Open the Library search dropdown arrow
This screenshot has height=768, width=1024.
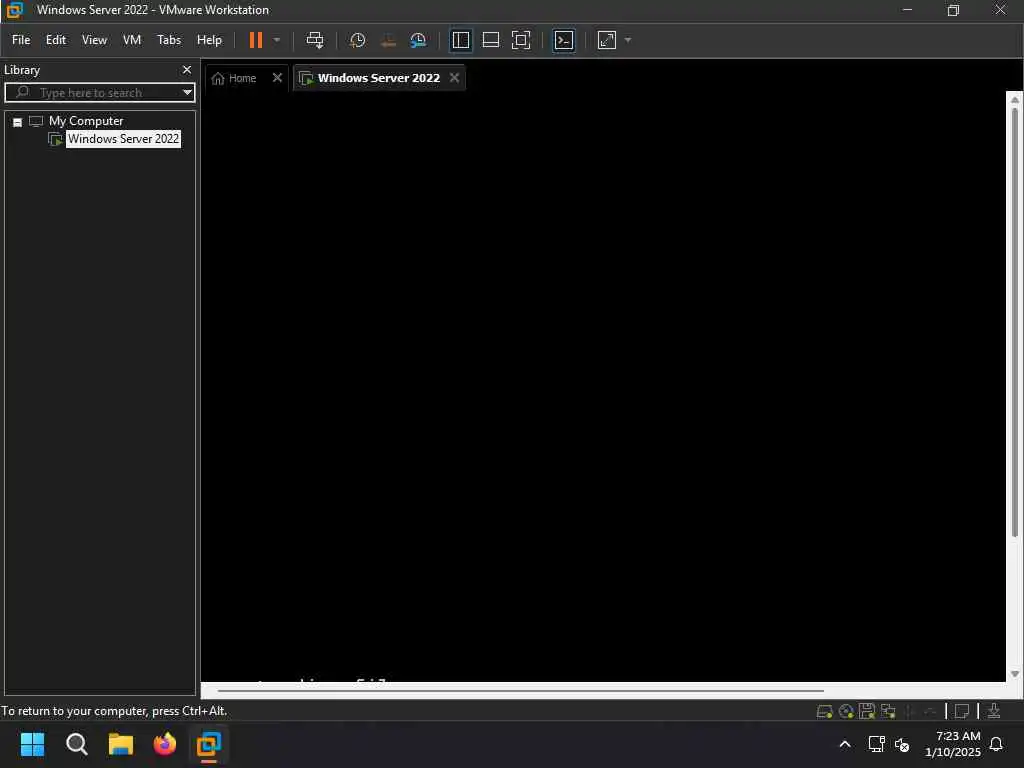[x=187, y=92]
